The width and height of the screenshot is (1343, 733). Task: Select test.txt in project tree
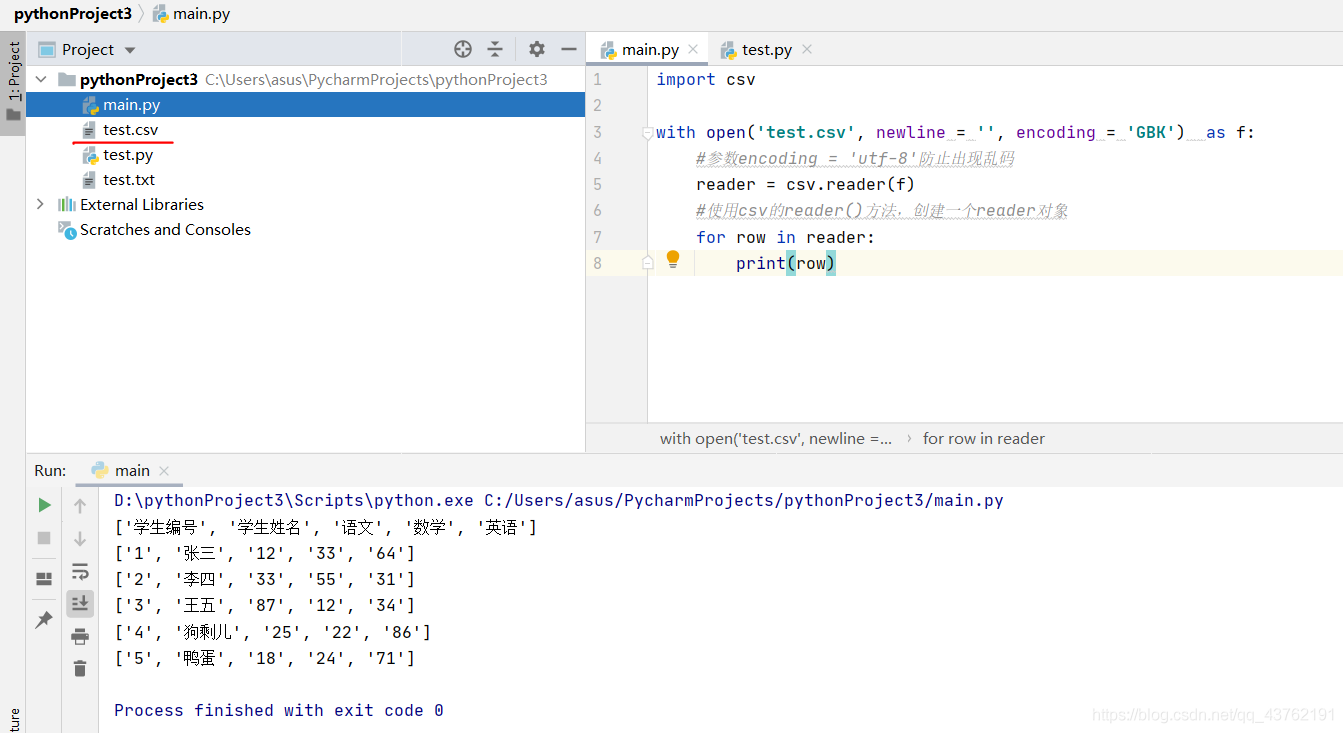point(129,180)
